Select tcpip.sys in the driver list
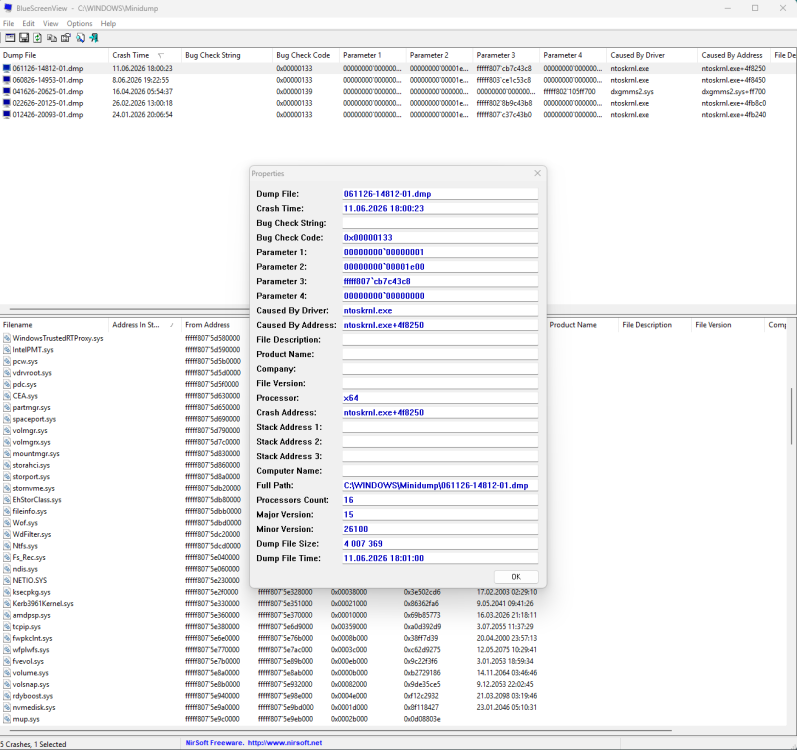This screenshot has height=750, width=797. 26,627
